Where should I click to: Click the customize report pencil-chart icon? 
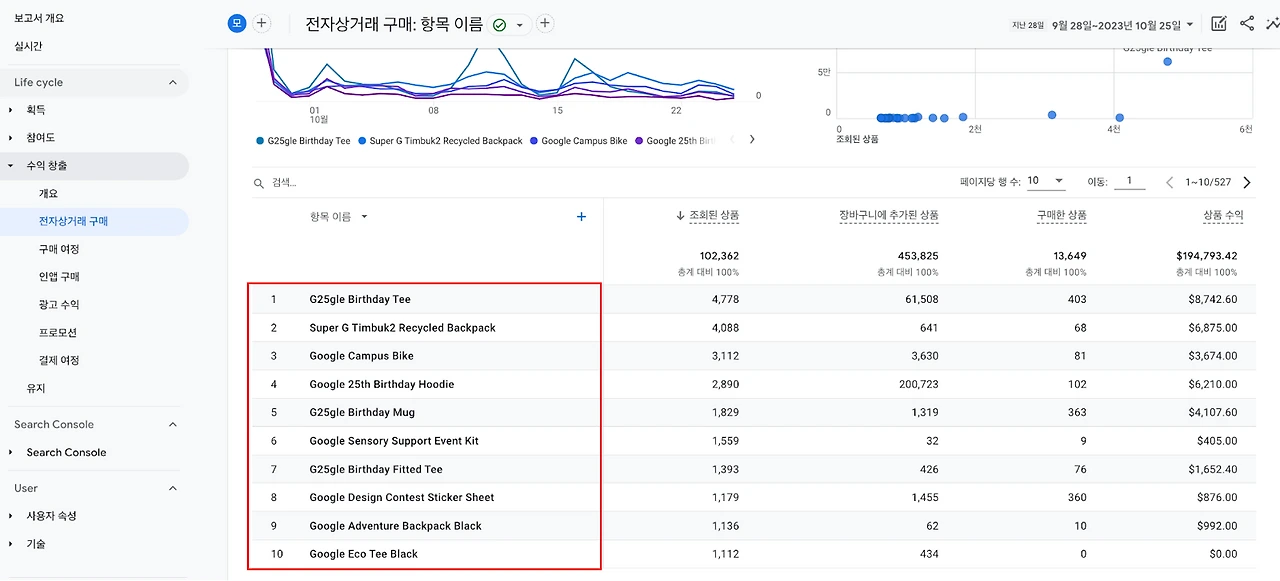click(x=1219, y=24)
